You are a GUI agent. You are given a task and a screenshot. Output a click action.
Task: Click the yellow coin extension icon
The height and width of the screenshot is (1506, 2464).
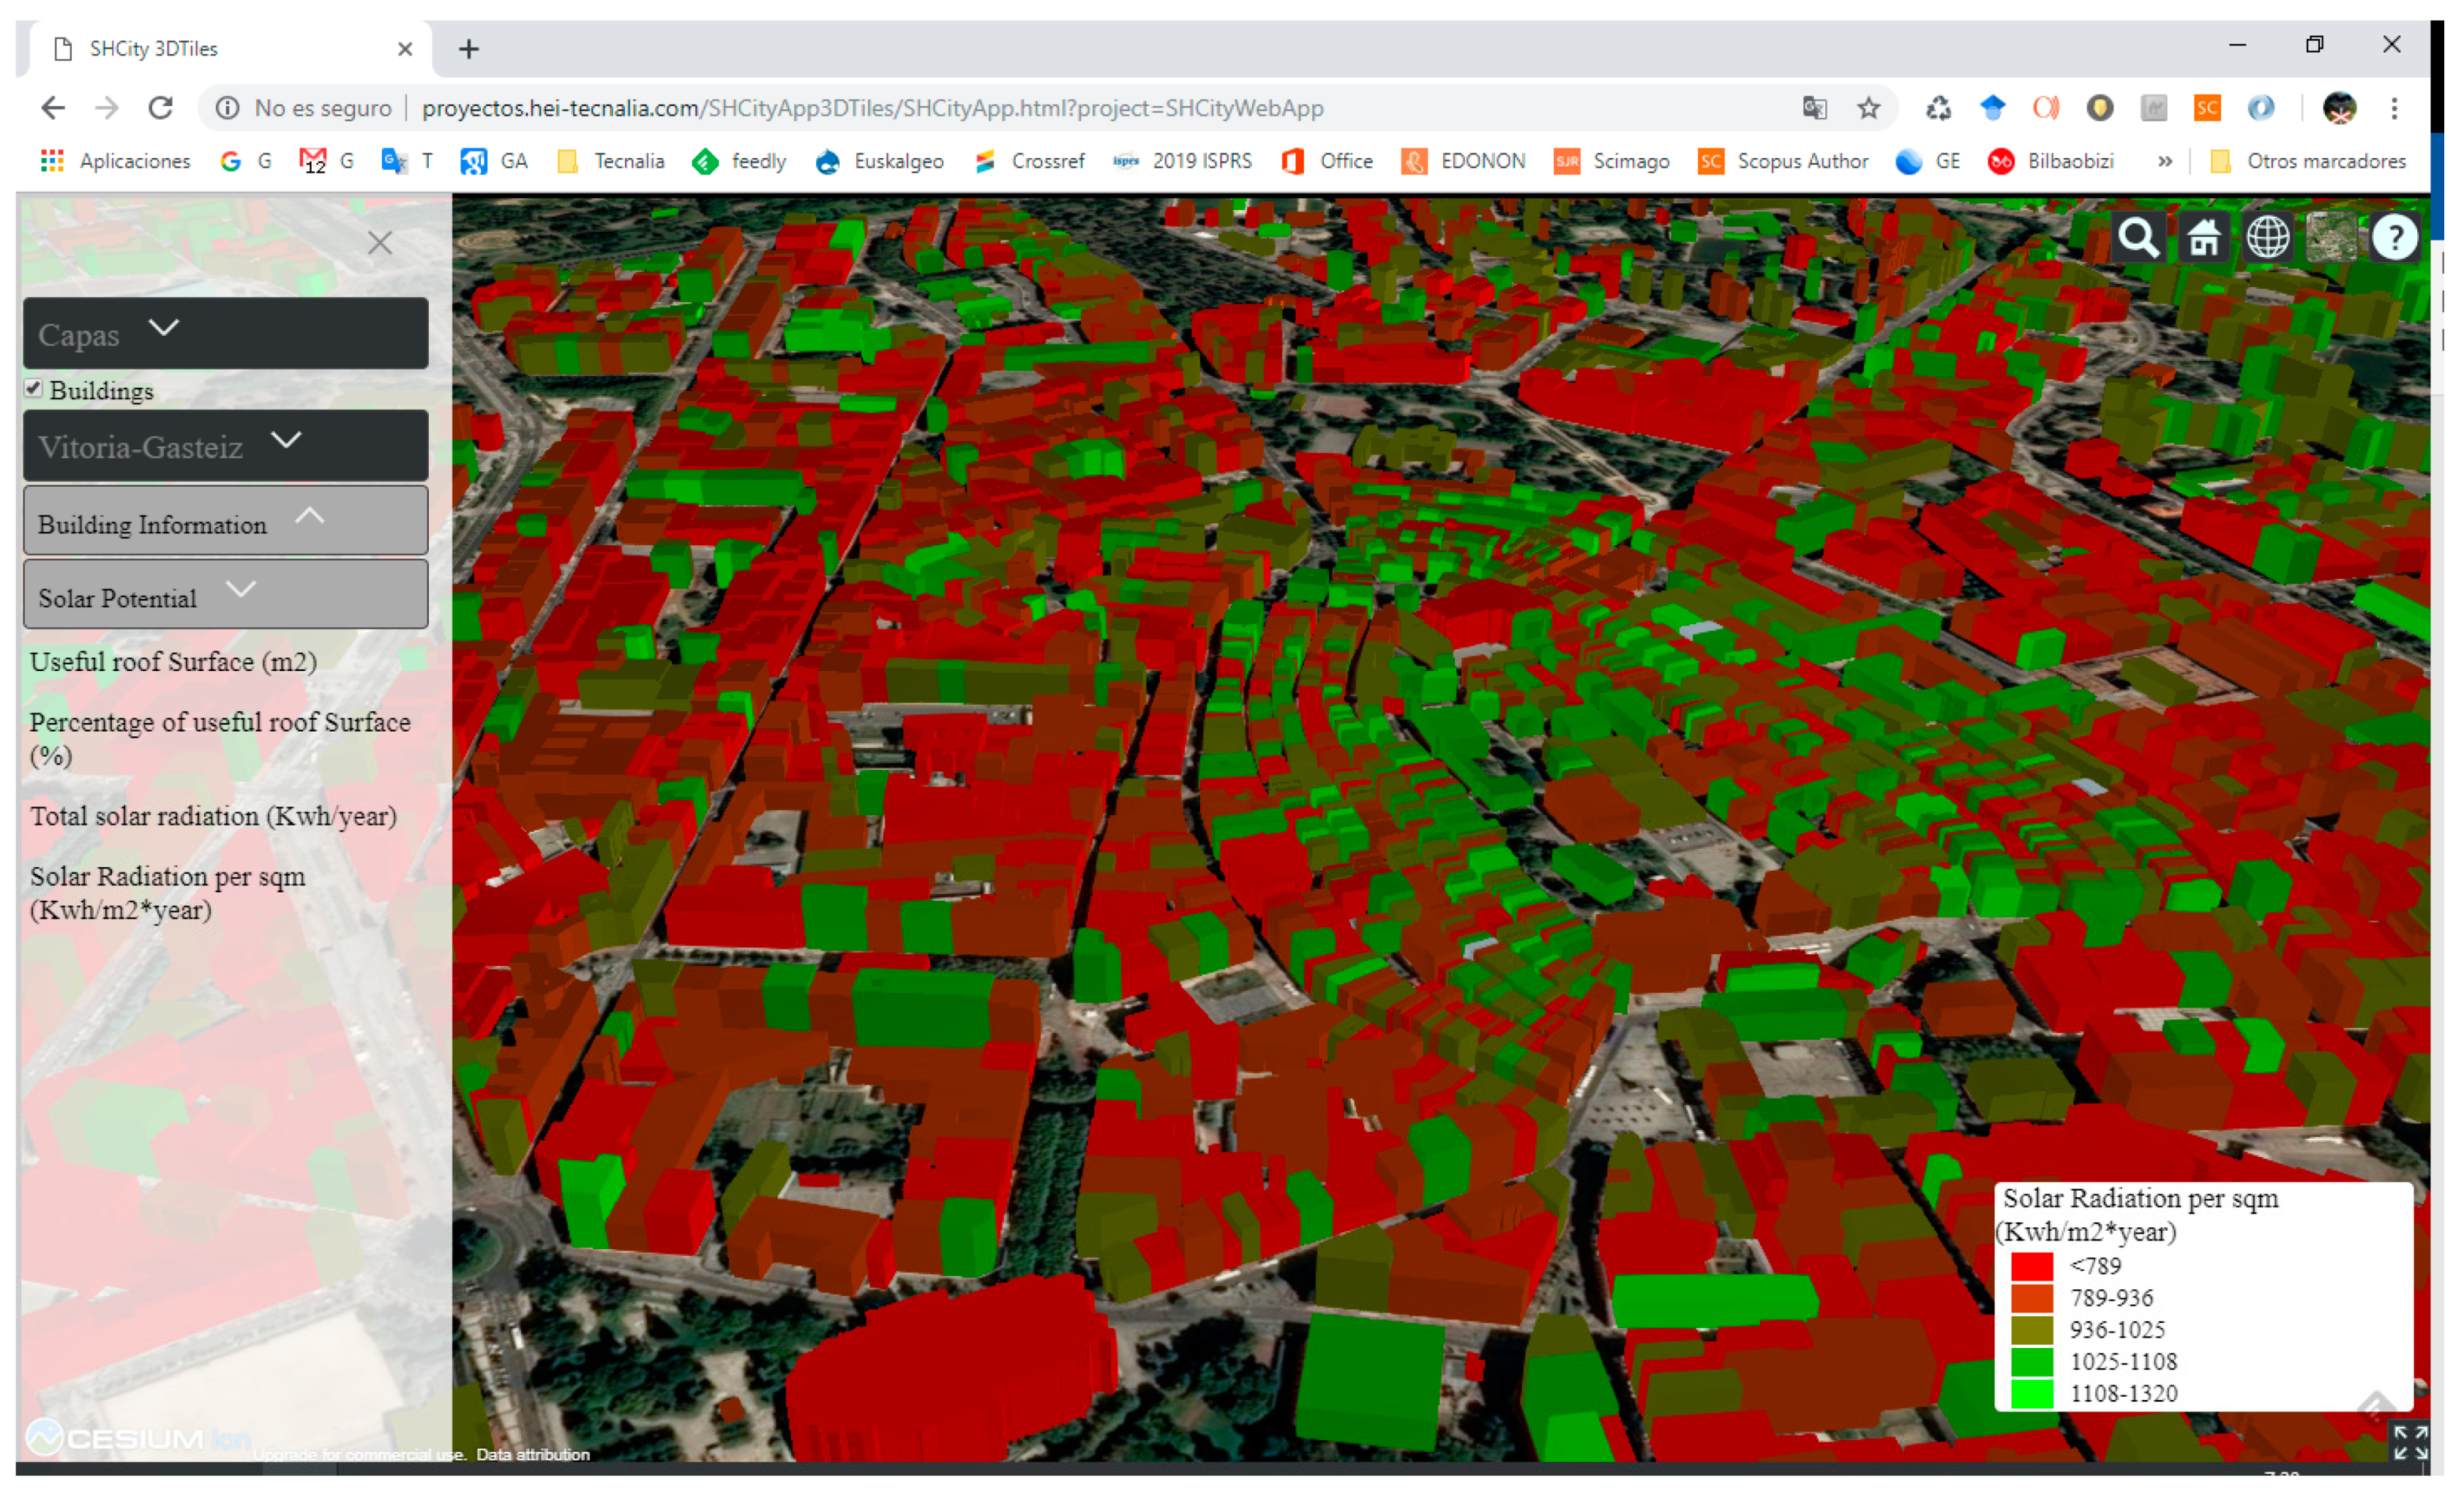coord(2099,108)
